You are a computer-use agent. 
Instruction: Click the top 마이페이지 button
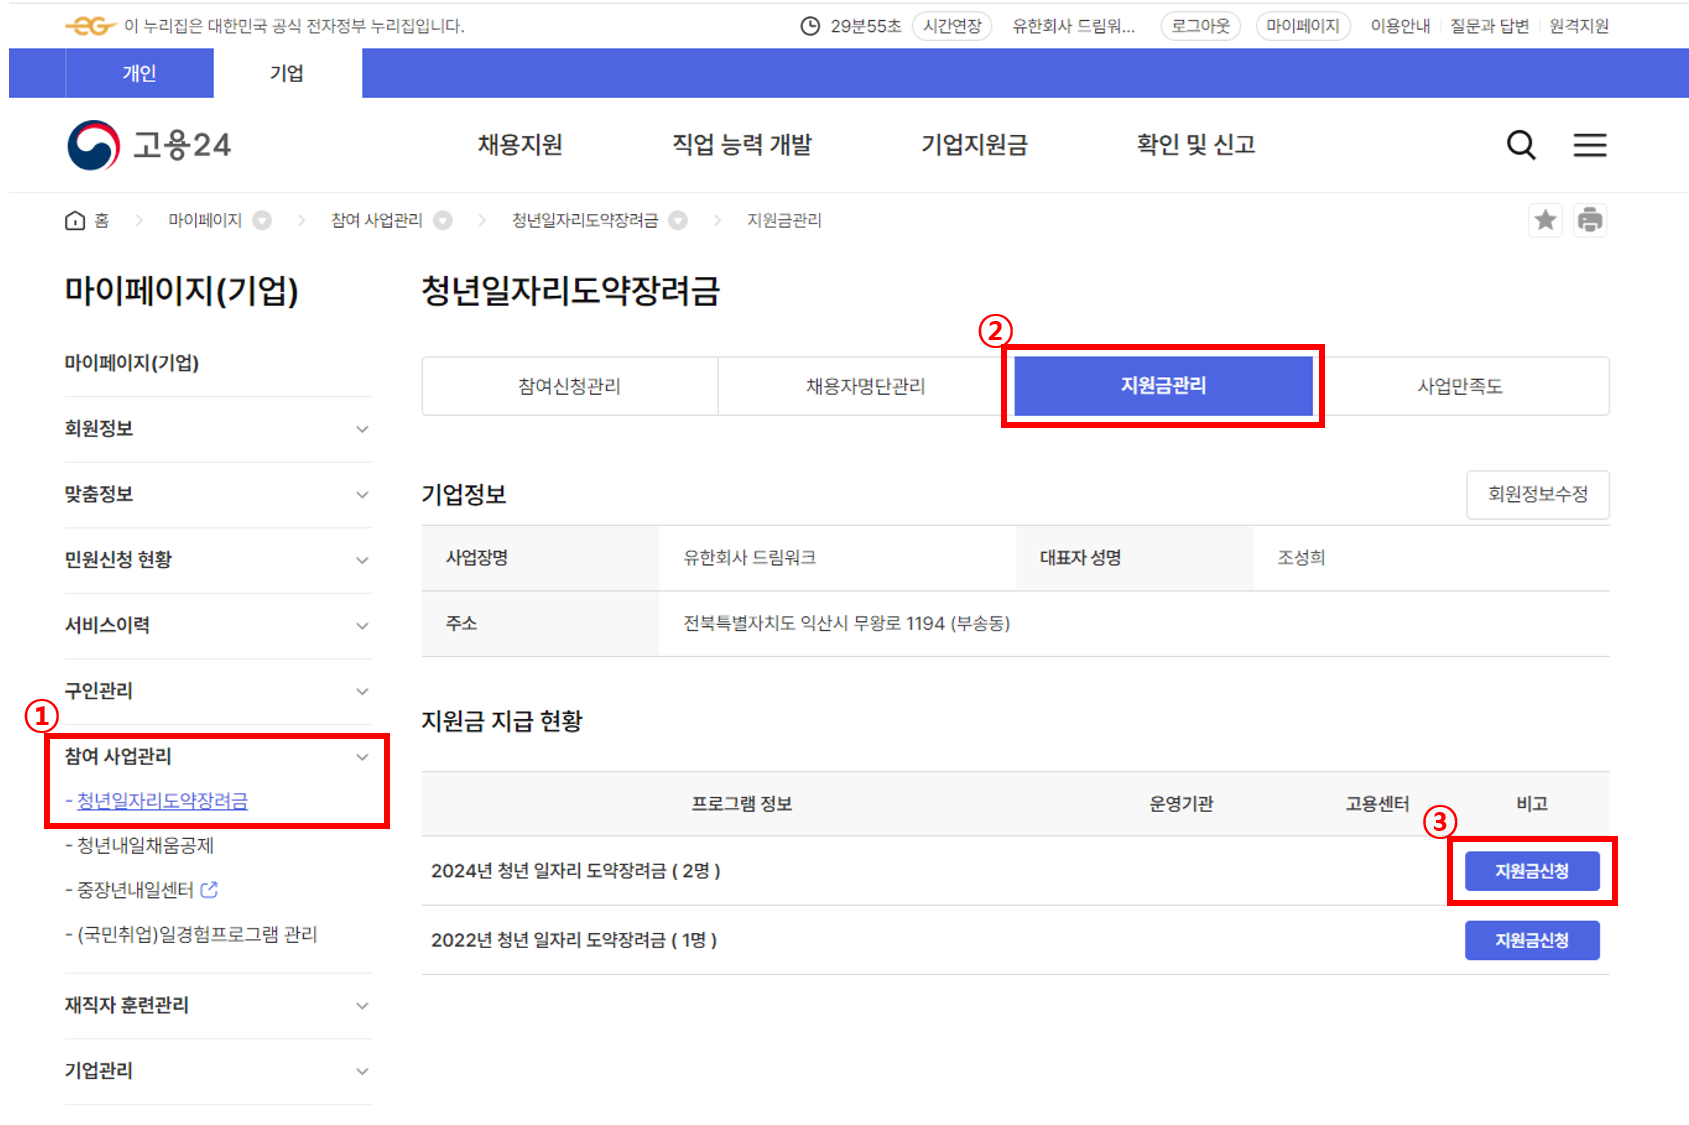[x=1303, y=26]
